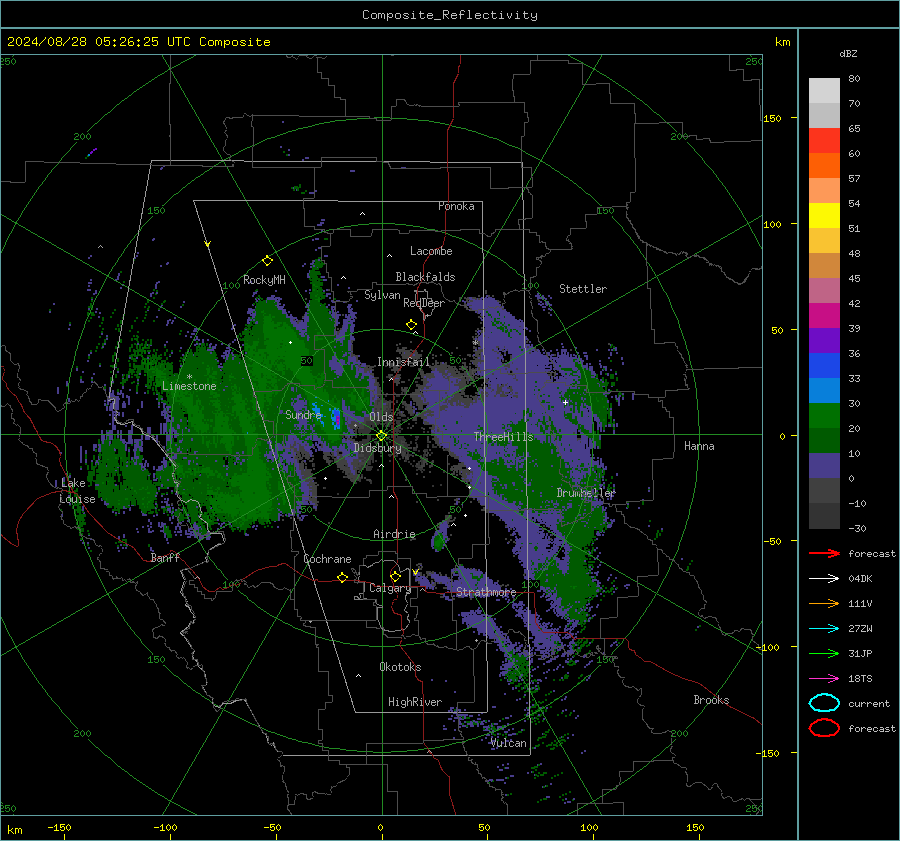Click the orange 111V arrow icon
Viewport: 900px width, 841px height.
[x=824, y=603]
